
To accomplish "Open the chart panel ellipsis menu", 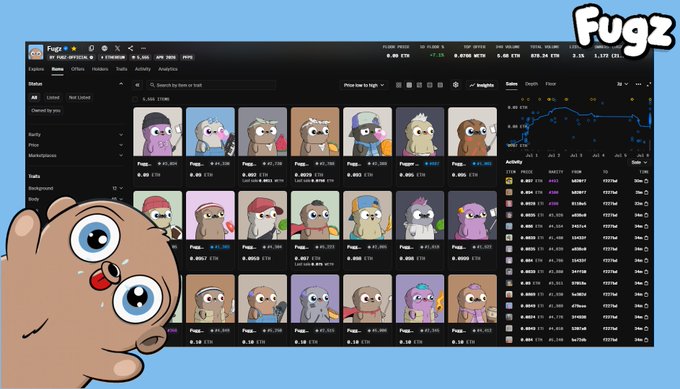I will pos(638,84).
